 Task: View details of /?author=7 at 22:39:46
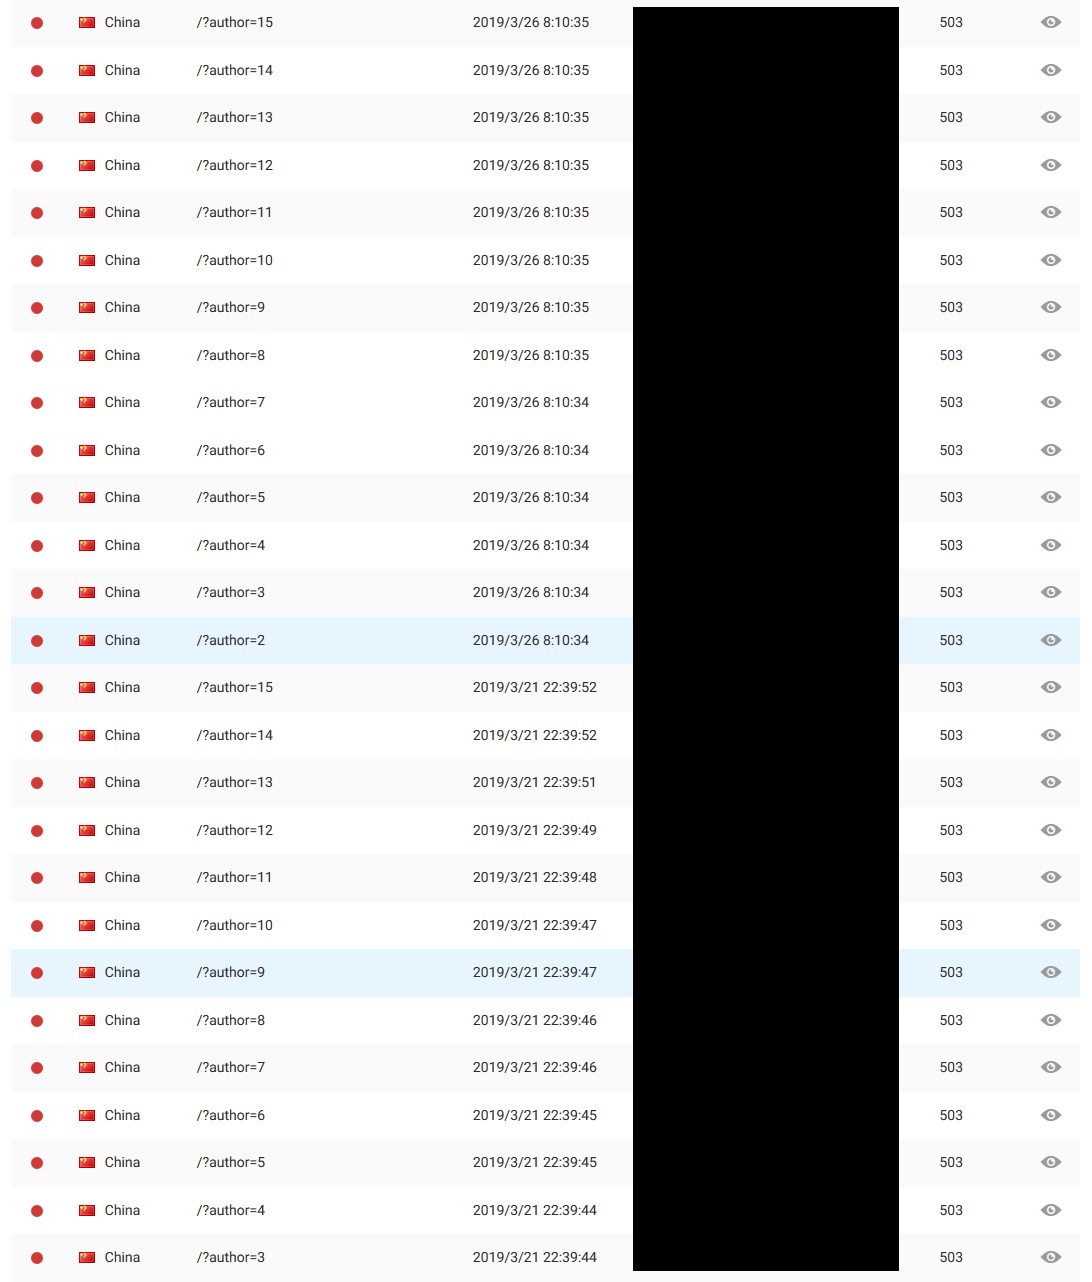coord(1050,1067)
